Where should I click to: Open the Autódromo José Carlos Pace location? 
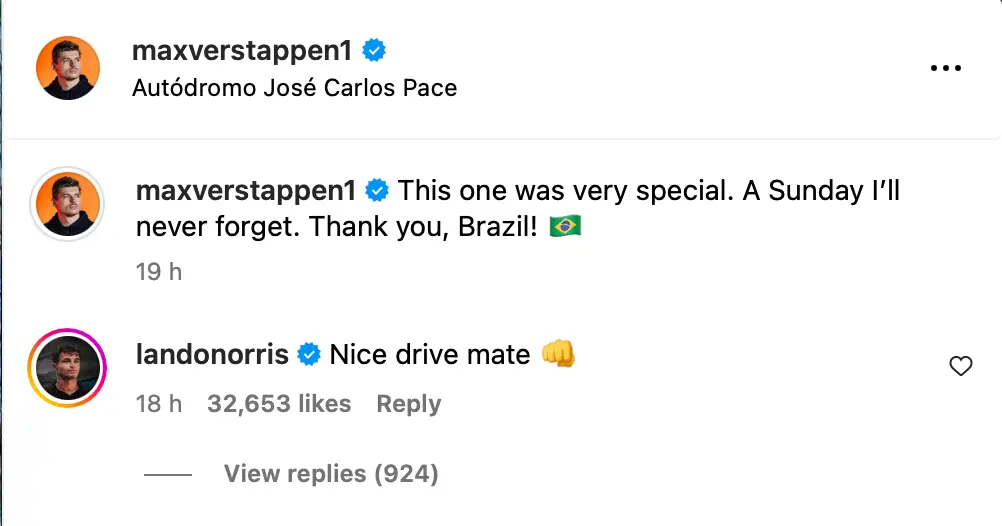(x=294, y=88)
